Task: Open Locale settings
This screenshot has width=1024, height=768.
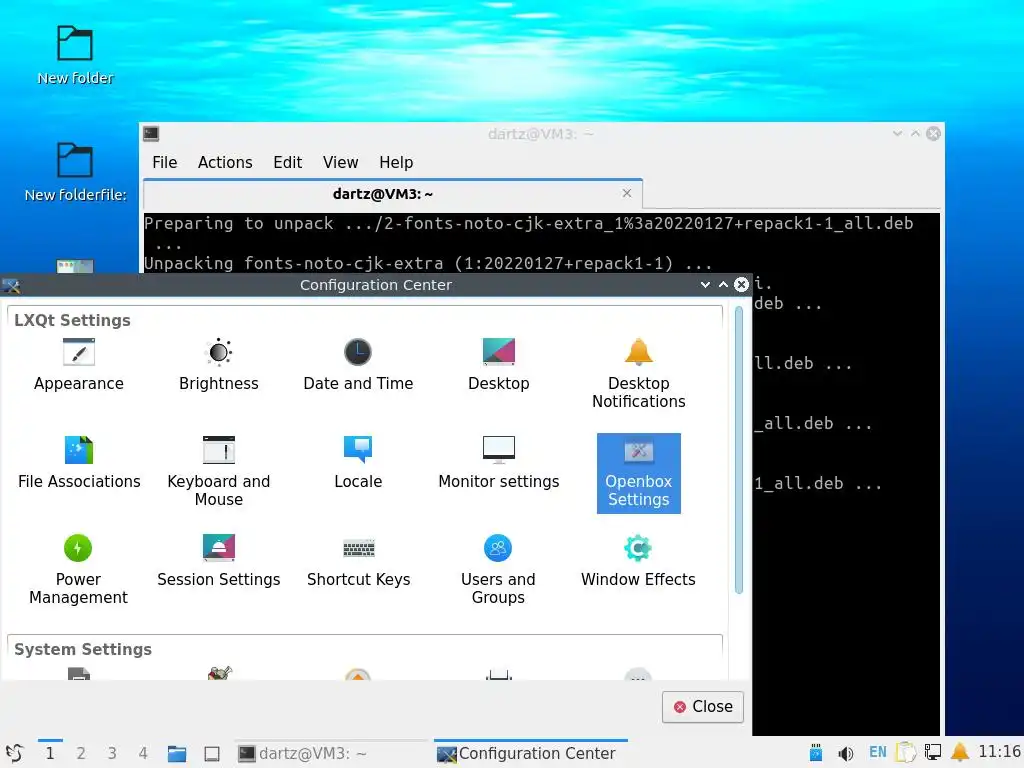Action: click(358, 462)
